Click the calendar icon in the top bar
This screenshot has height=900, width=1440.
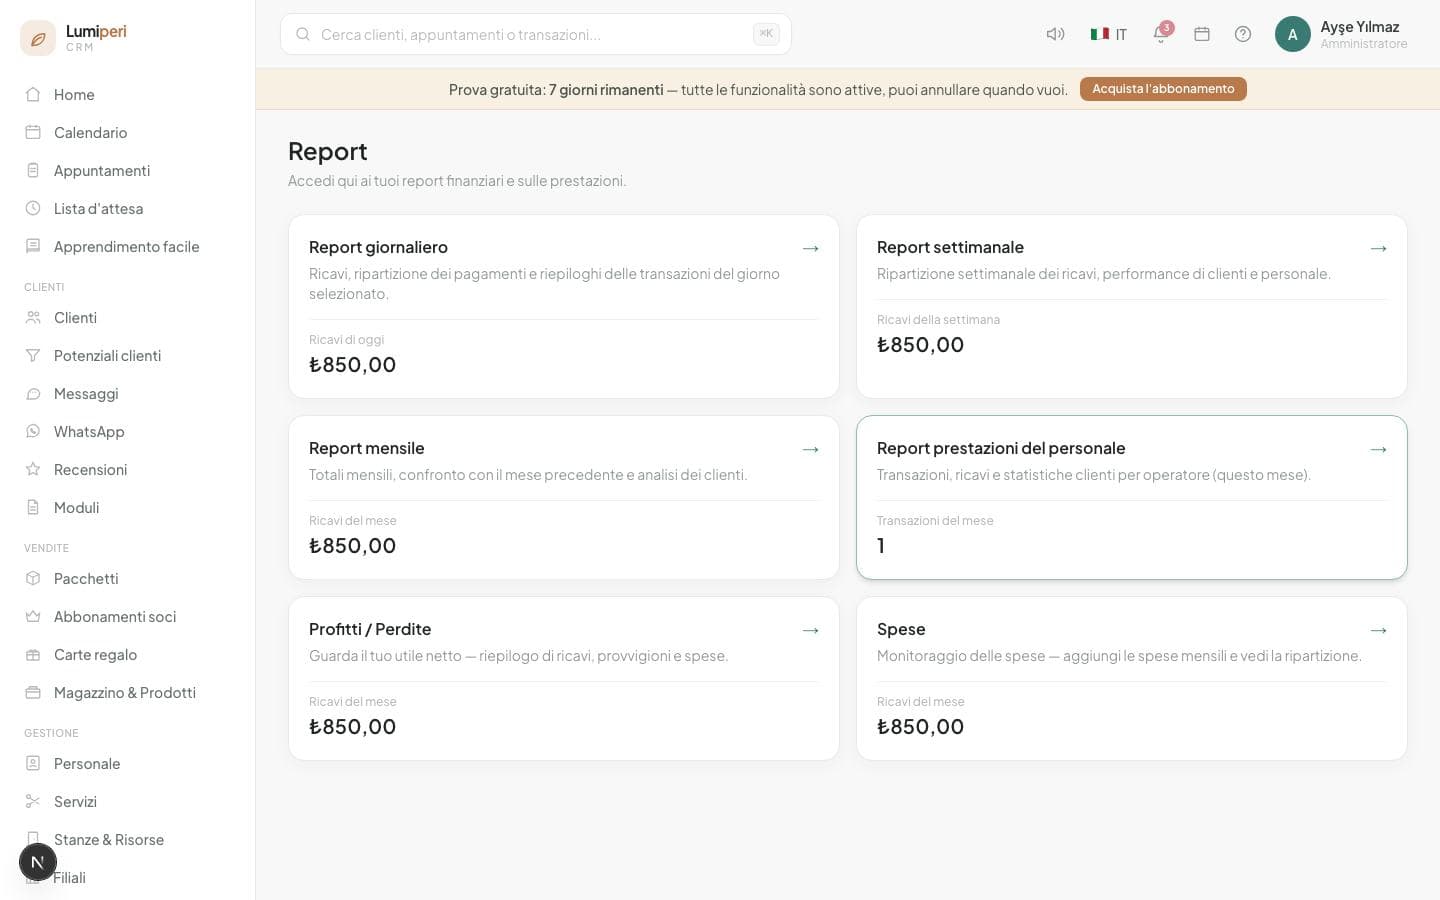(1202, 34)
